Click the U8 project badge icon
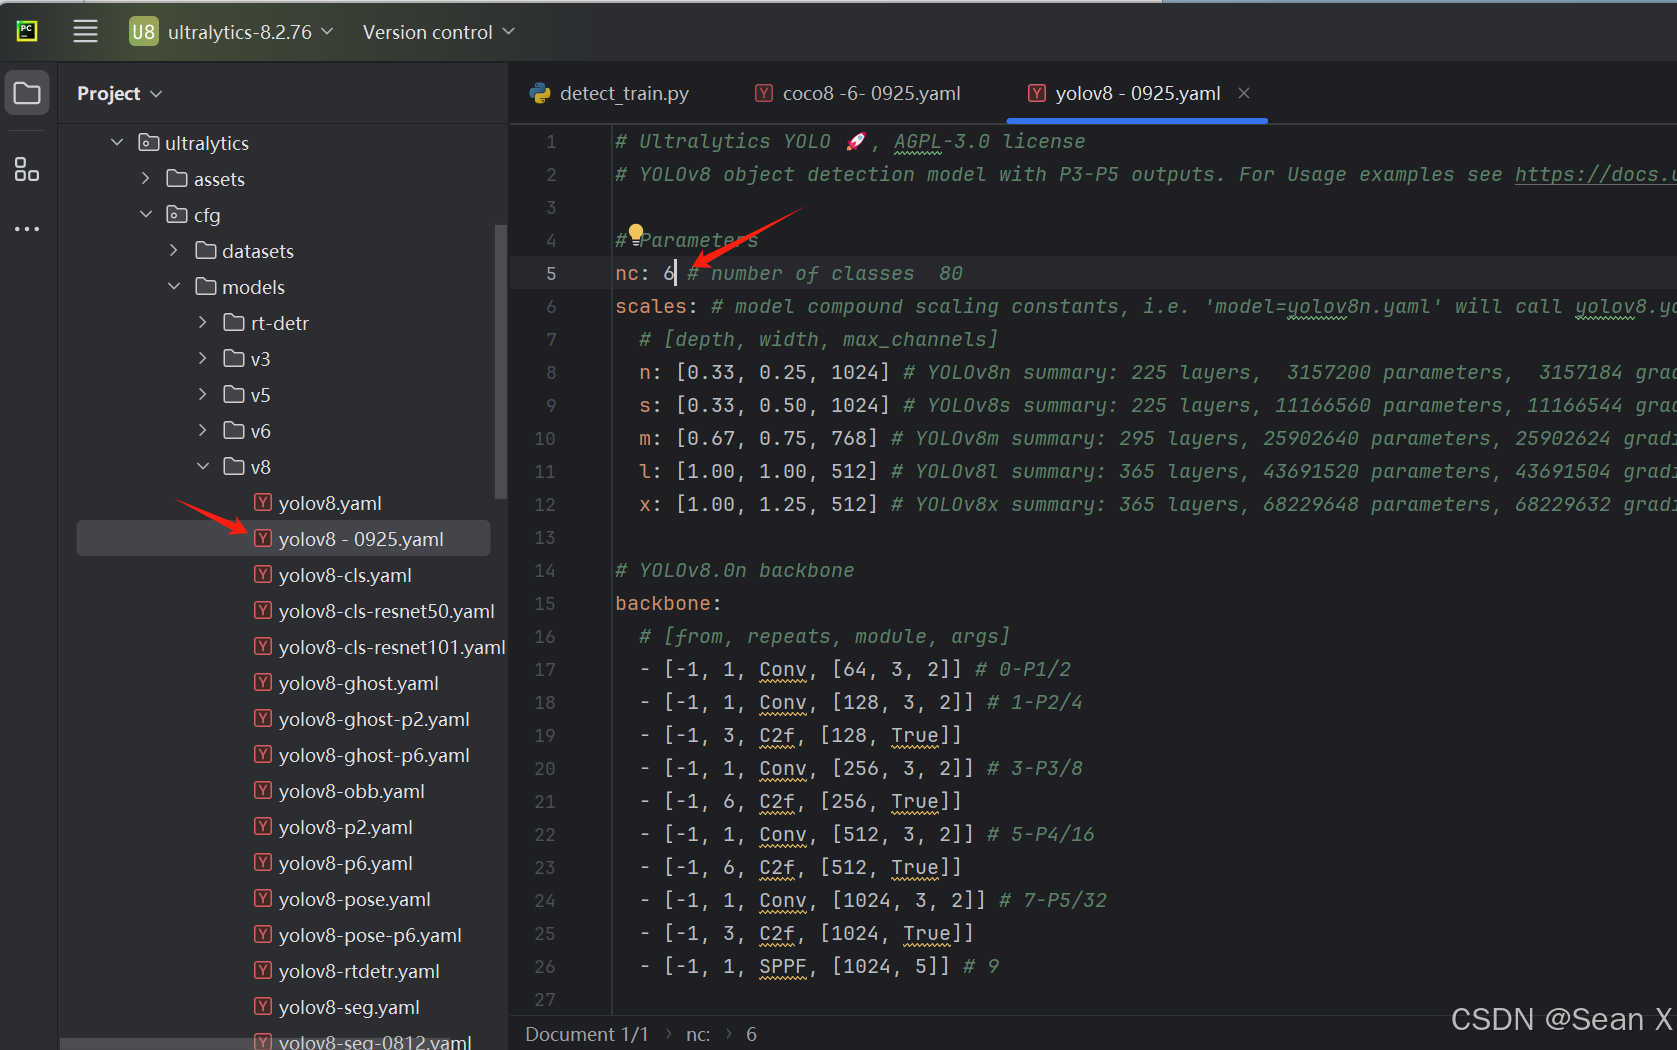 point(144,32)
